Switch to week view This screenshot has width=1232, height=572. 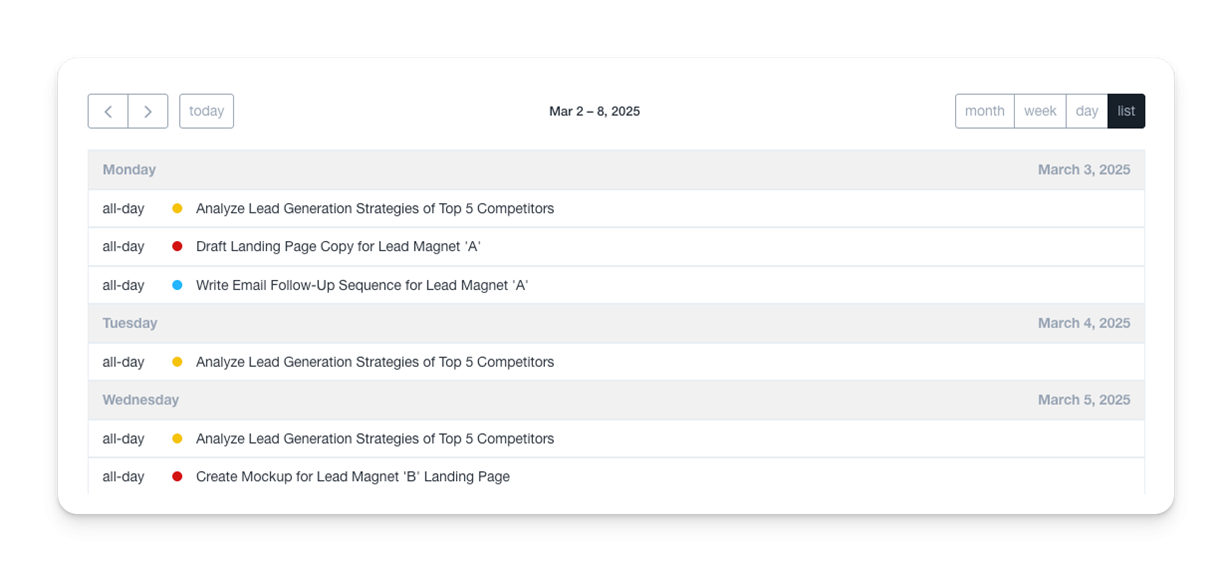(x=1040, y=111)
